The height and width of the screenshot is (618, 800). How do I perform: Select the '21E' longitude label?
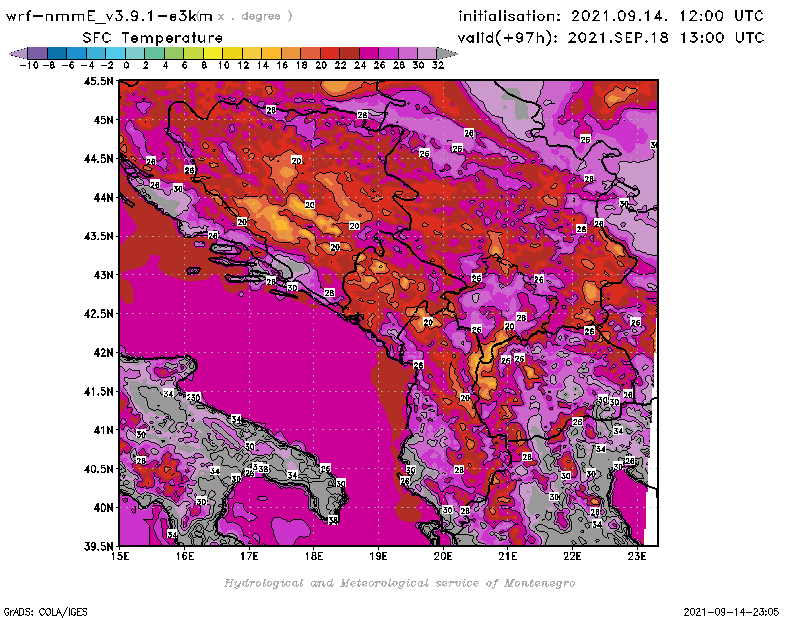(508, 556)
